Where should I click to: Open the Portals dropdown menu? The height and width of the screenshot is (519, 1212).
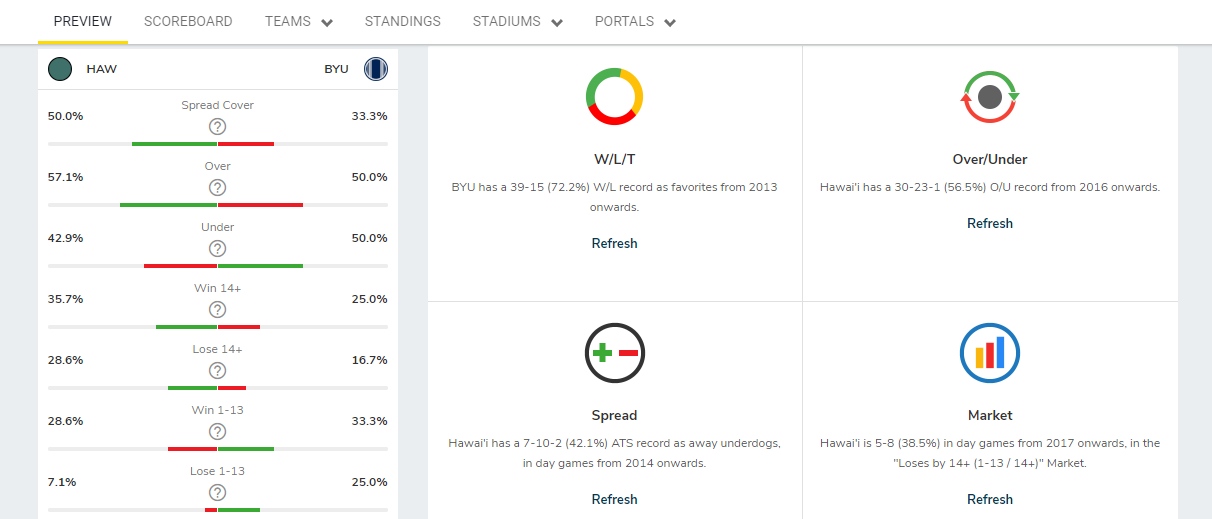pos(635,22)
